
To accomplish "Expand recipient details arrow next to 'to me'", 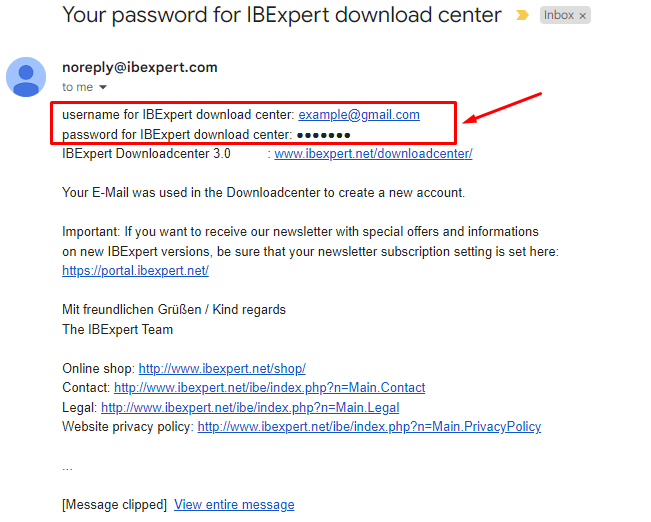I will coord(103,87).
